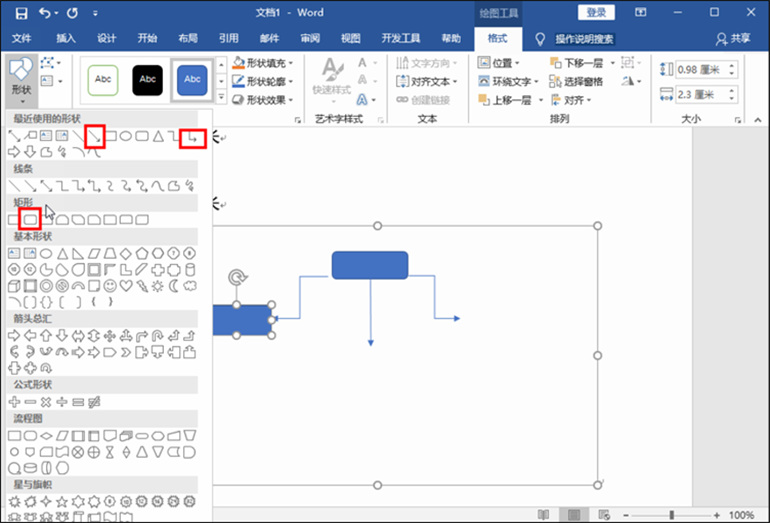Select plus sign in 公式形状
This screenshot has width=770, height=523.
pyautogui.click(x=14, y=402)
